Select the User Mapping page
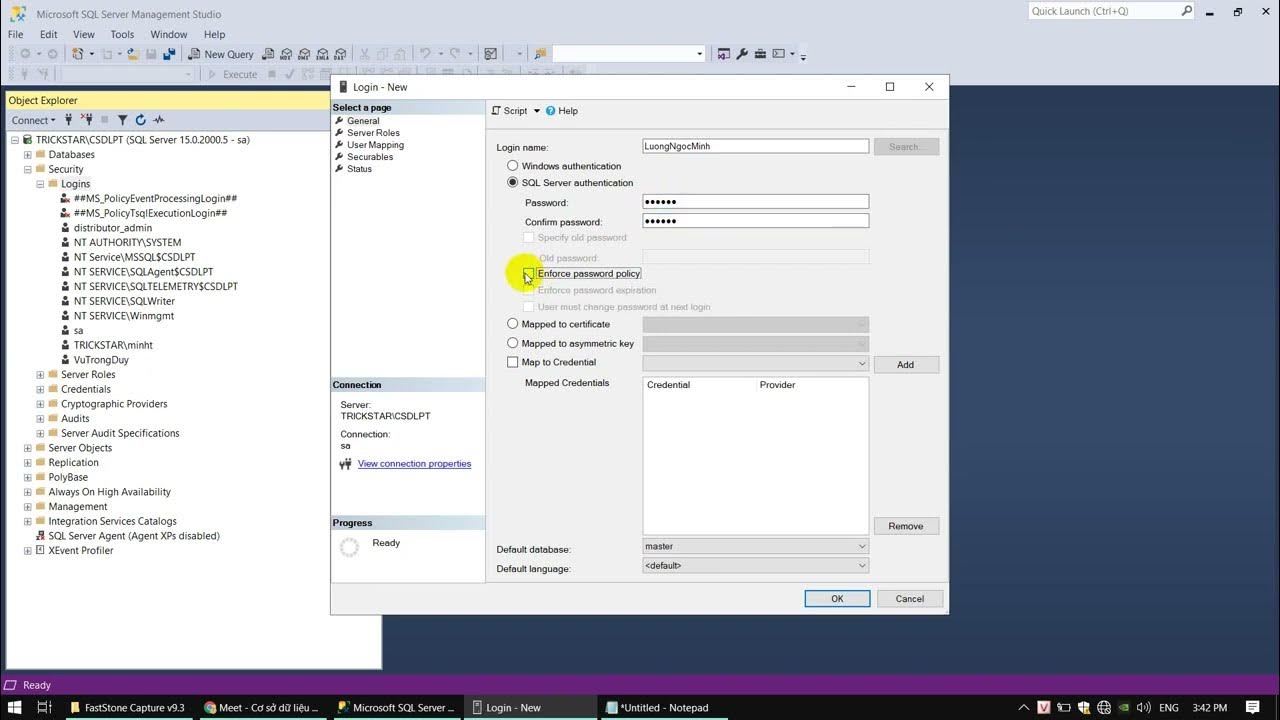1280x720 pixels. pyautogui.click(x=375, y=145)
